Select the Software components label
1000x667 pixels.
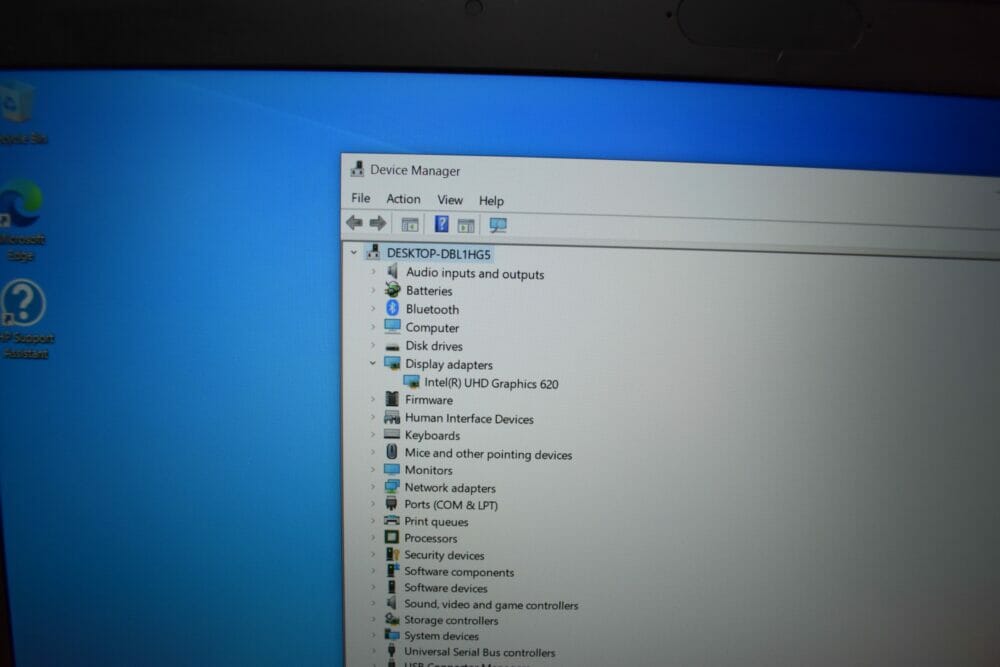point(459,572)
